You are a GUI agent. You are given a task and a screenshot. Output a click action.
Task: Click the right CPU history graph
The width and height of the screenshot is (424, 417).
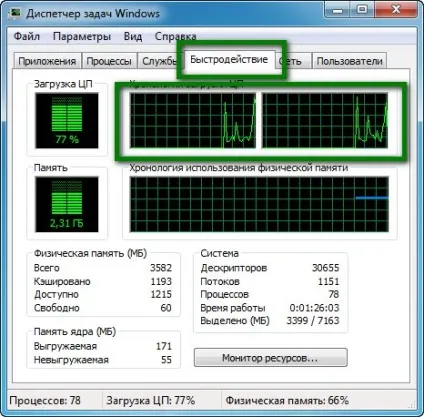coord(325,120)
